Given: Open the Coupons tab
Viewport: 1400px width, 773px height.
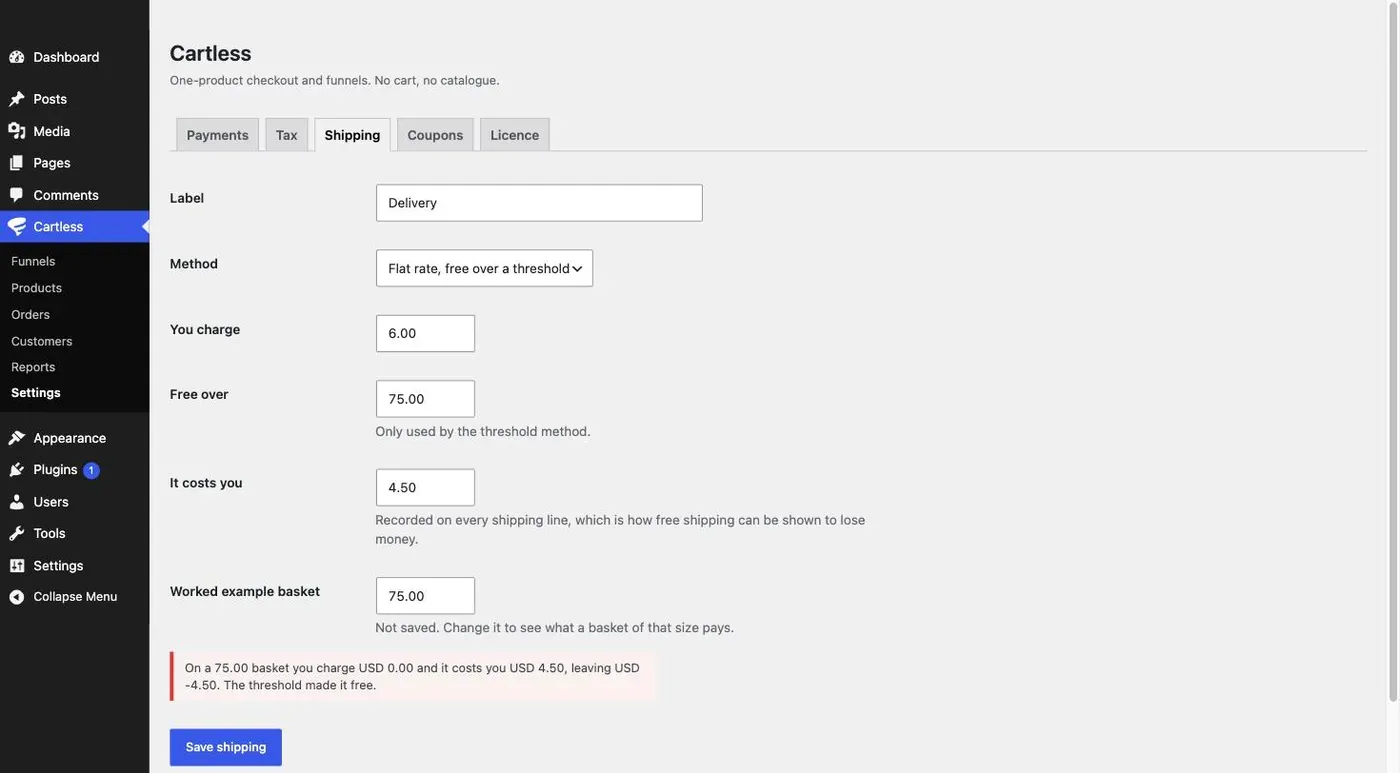Looking at the screenshot, I should (435, 135).
